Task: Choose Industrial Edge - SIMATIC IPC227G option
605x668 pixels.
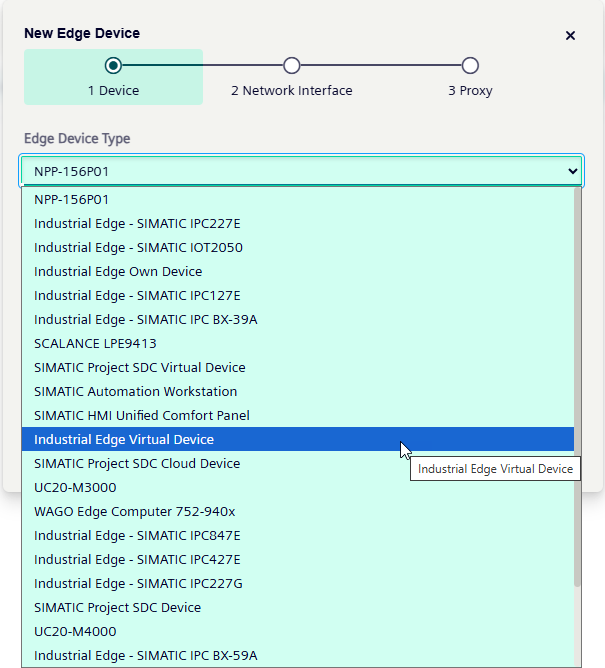Action: 298,583
